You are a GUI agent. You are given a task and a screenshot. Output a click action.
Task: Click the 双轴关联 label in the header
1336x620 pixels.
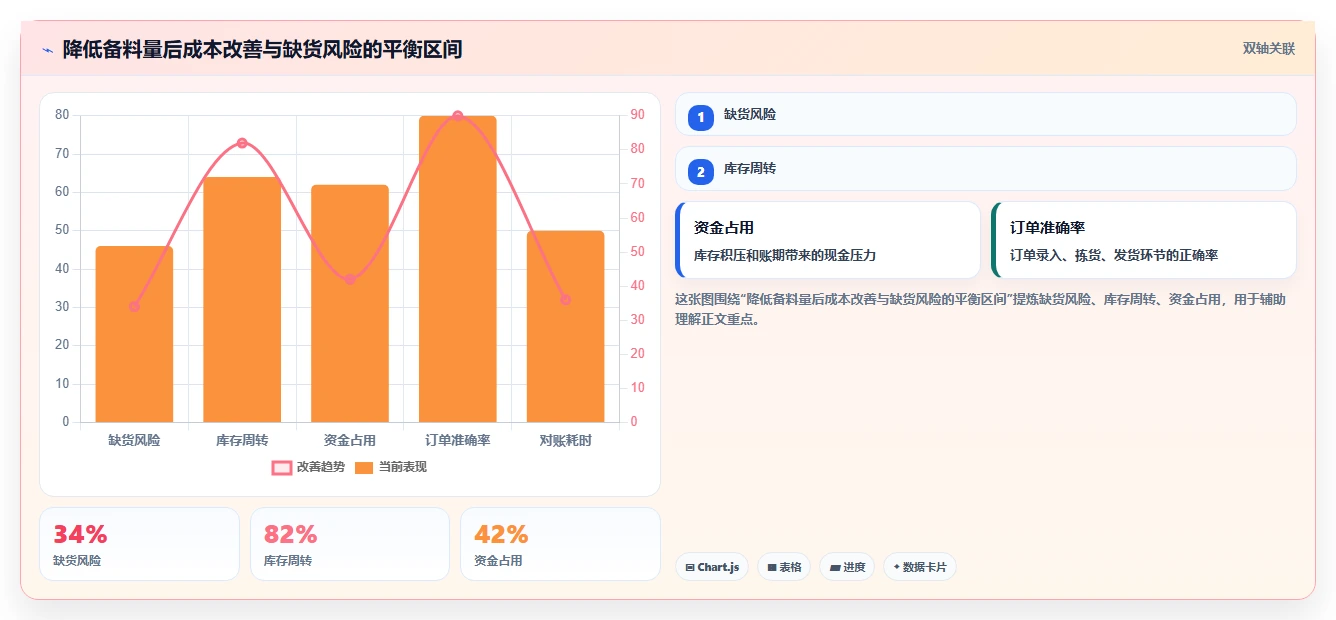(1269, 49)
